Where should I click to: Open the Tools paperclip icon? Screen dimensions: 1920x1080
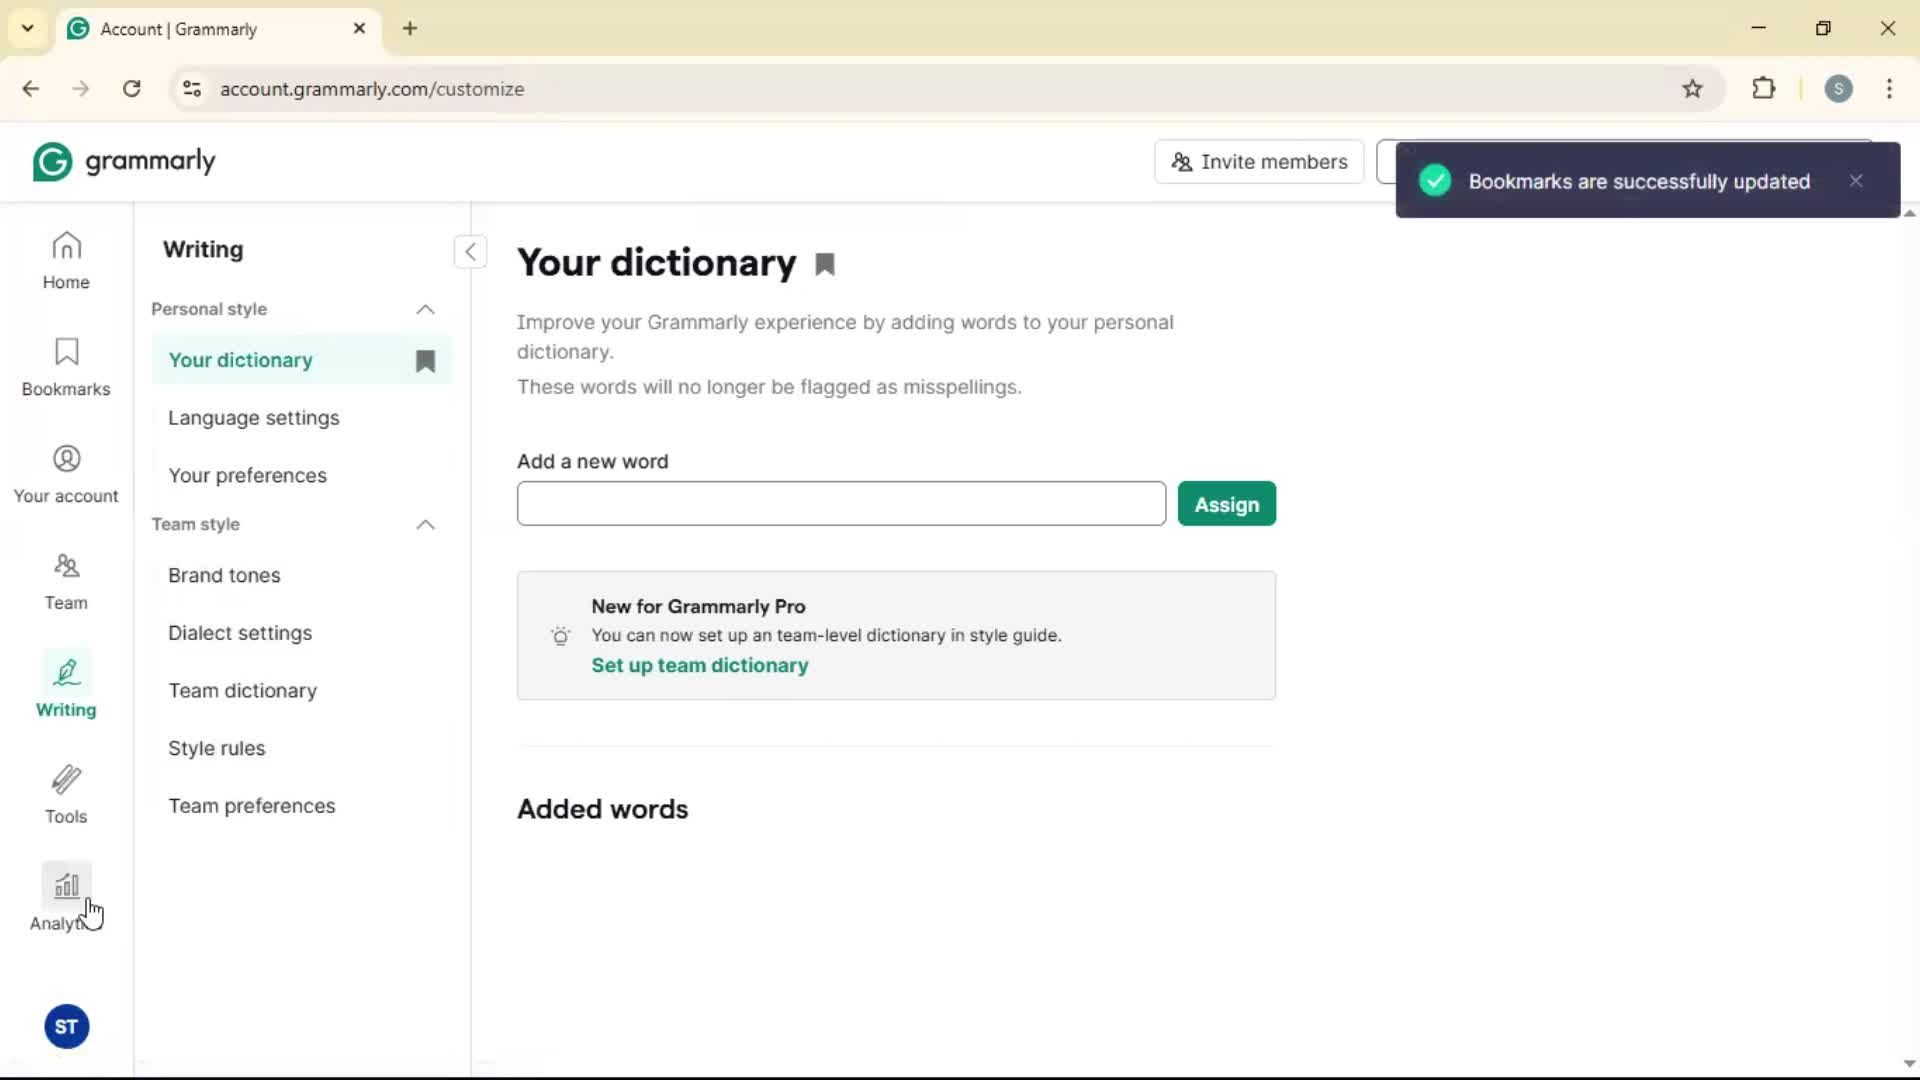pyautogui.click(x=66, y=795)
